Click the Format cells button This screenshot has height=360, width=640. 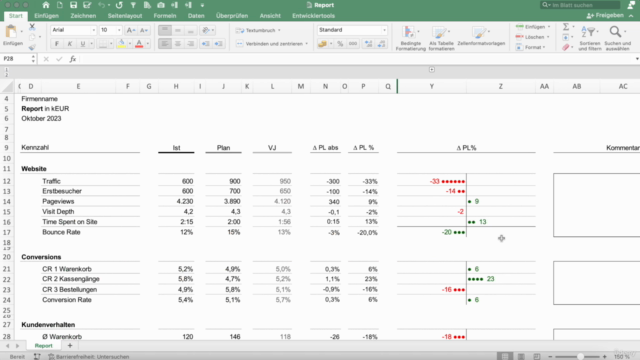click(x=530, y=47)
